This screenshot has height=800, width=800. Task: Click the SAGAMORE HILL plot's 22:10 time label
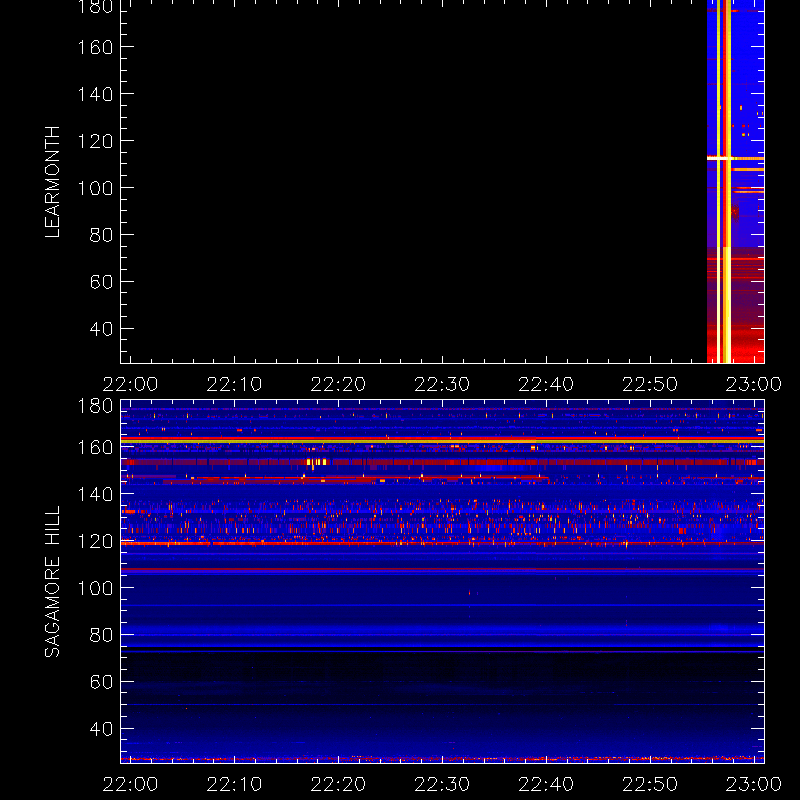[x=234, y=784]
